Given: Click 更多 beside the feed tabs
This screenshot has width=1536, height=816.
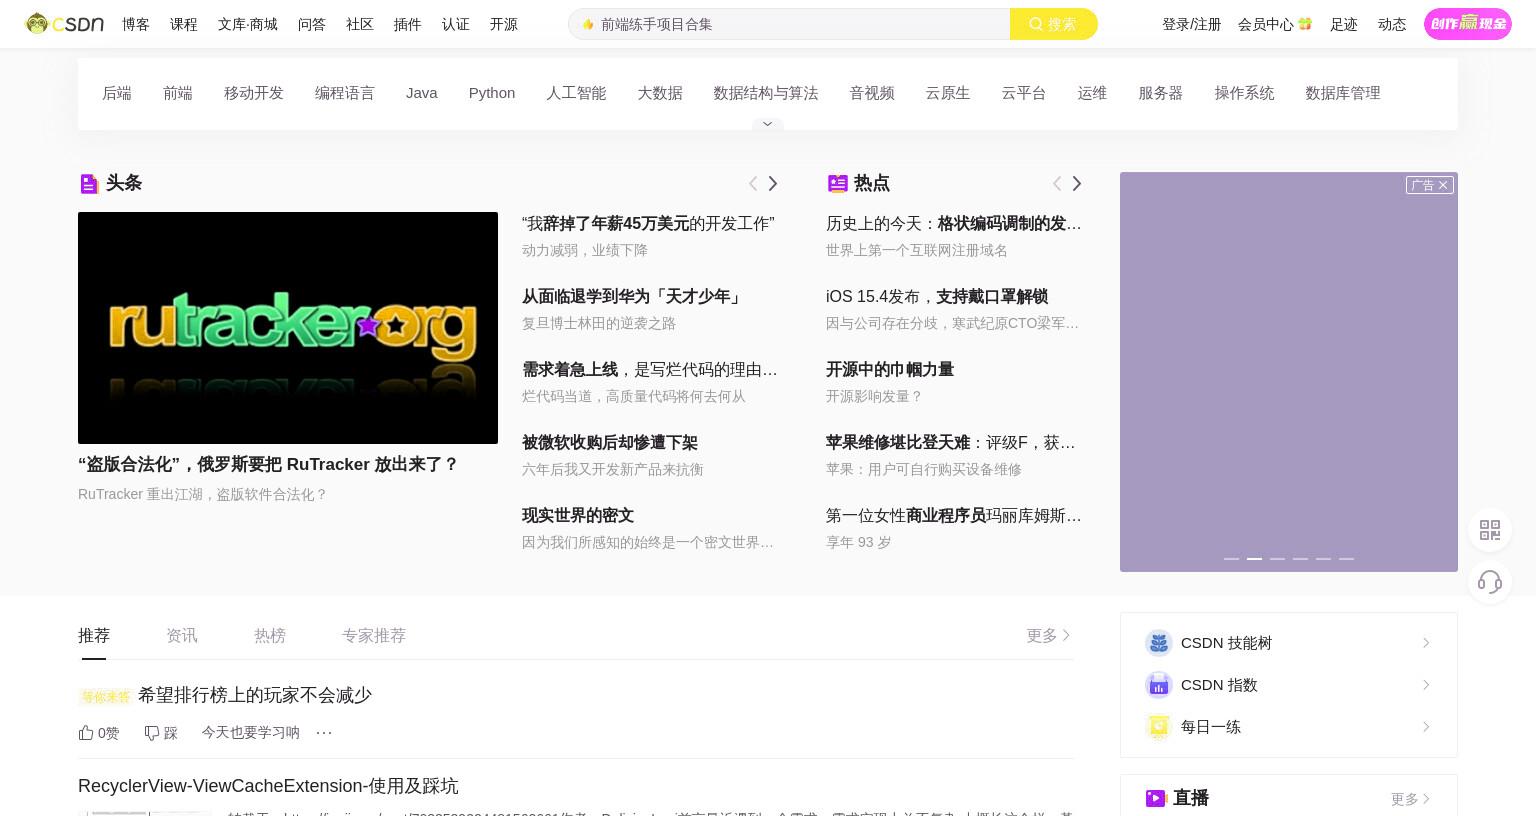Looking at the screenshot, I should tap(1049, 635).
